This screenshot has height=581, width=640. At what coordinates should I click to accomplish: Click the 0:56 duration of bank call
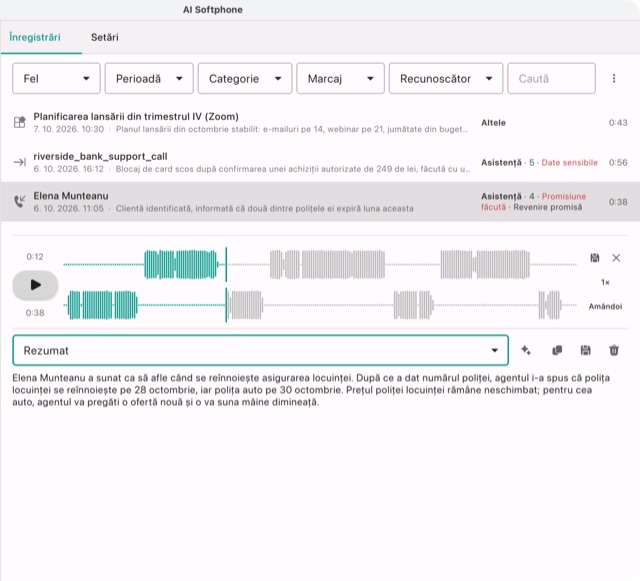(618, 163)
